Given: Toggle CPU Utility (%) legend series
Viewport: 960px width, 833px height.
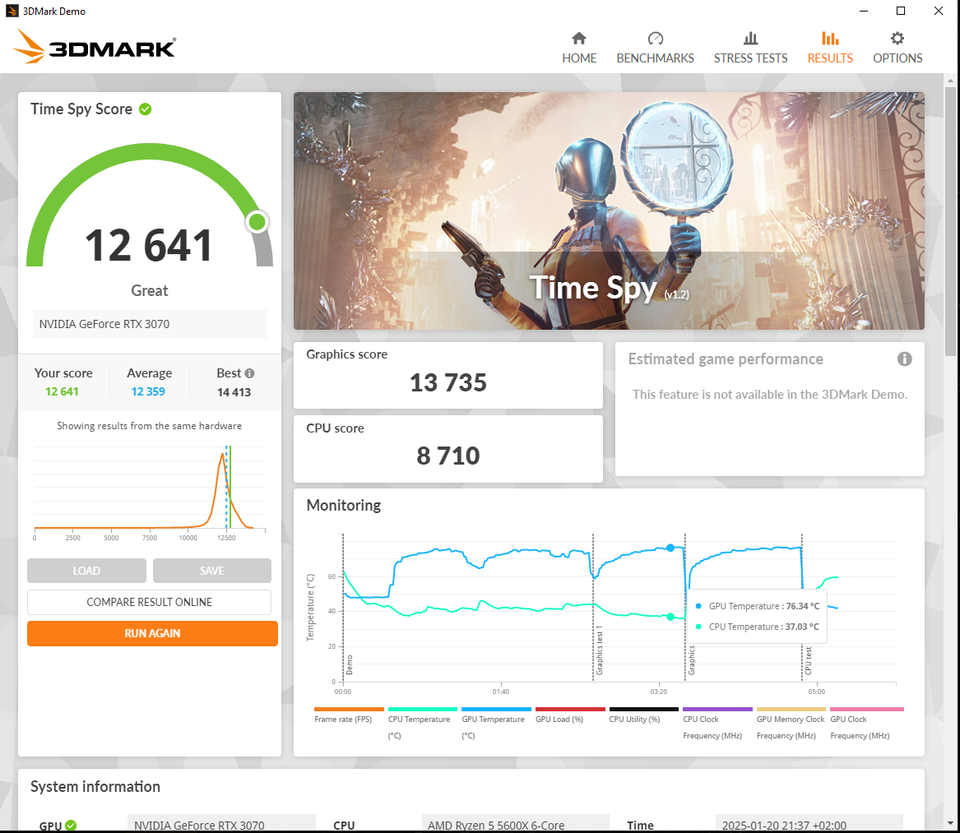Looking at the screenshot, I should tap(634, 719).
